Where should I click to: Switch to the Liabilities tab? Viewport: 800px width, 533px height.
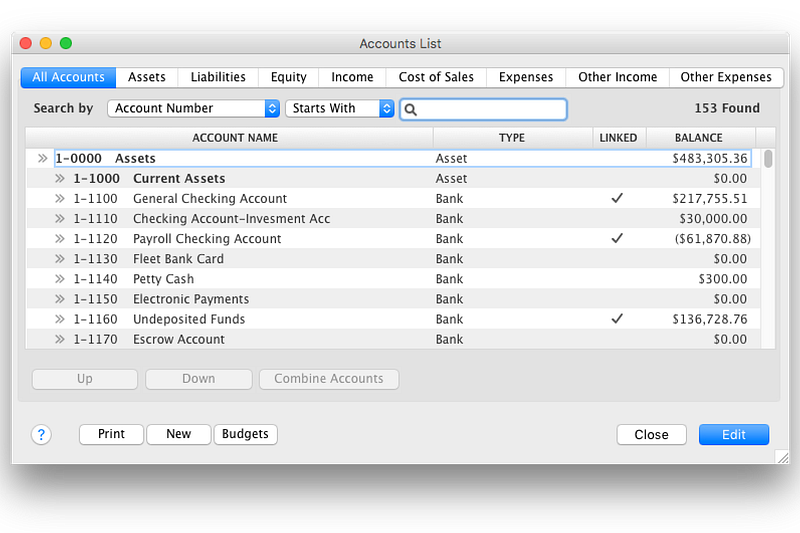218,78
